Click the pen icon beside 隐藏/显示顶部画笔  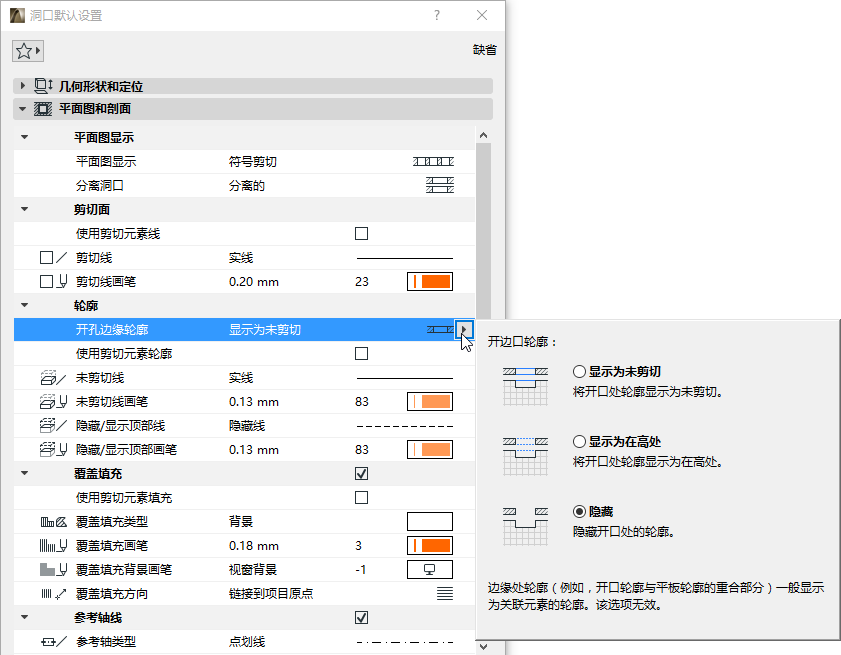click(x=54, y=449)
